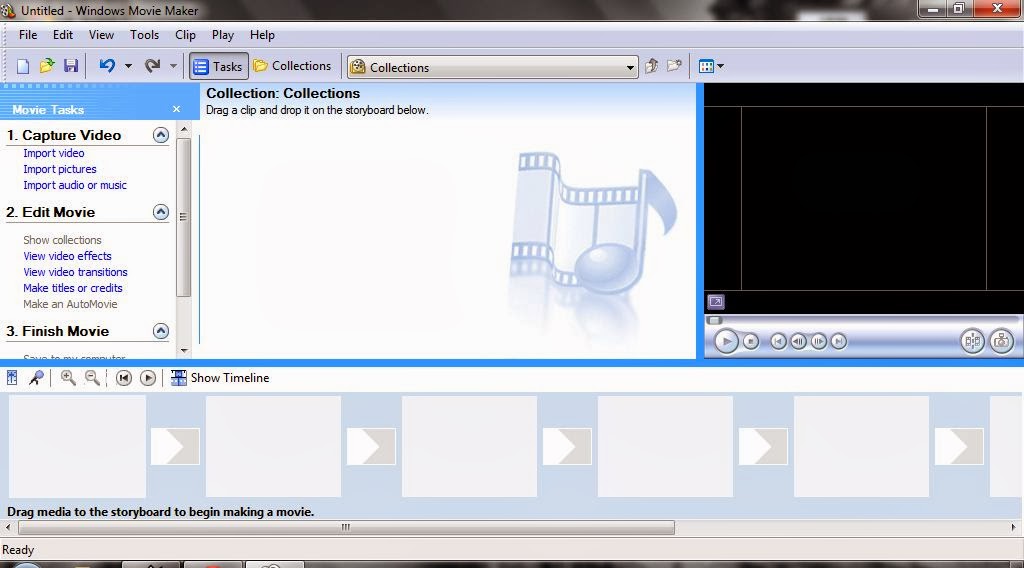Create a new collection folder
Viewport: 1024px width, 568px height.
coord(674,66)
